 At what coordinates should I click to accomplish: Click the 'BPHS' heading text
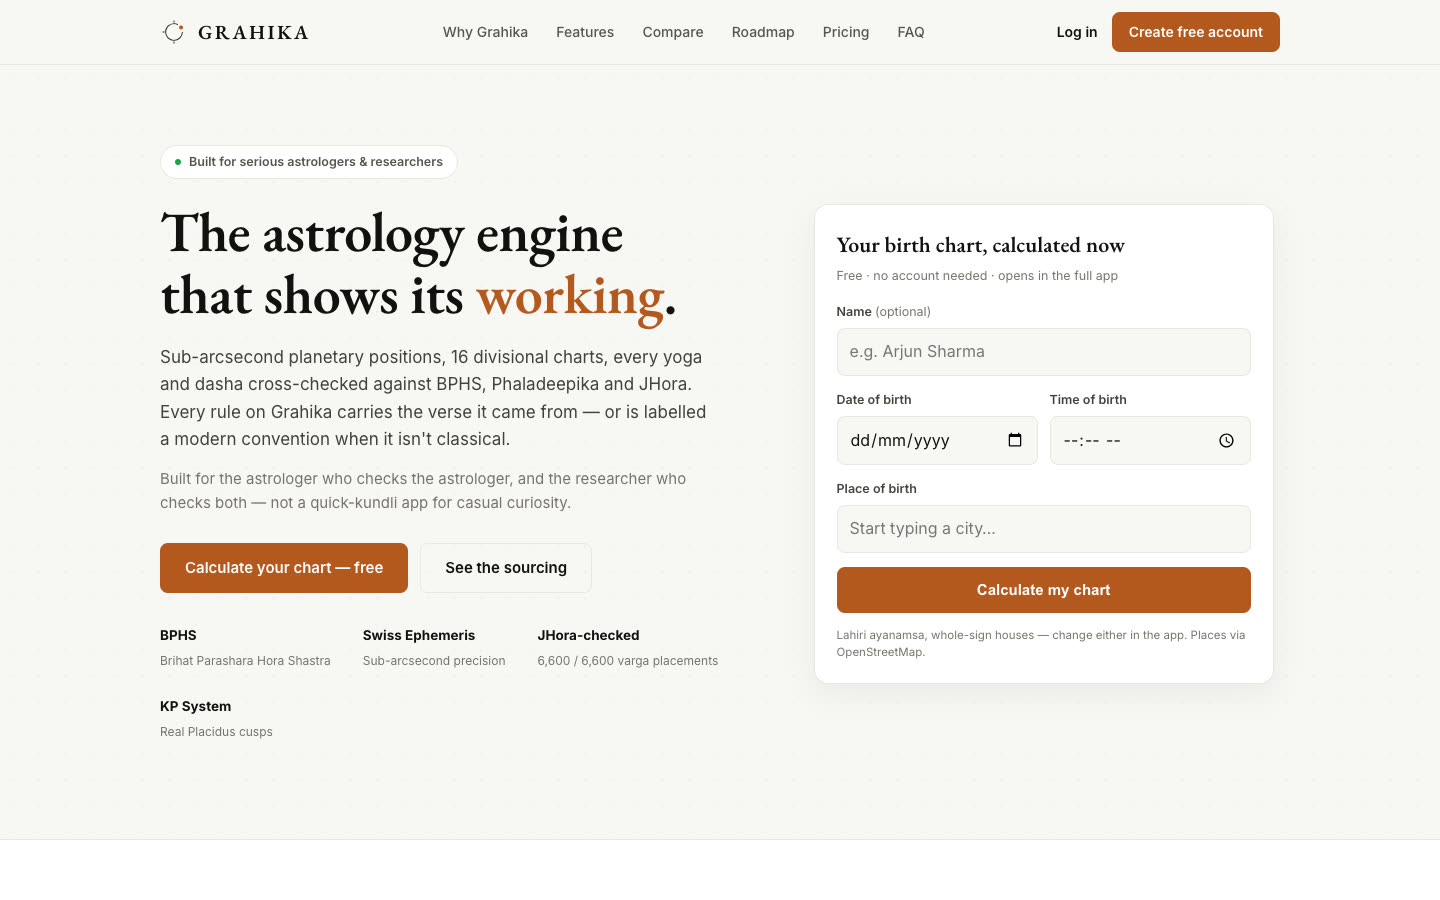click(x=178, y=635)
